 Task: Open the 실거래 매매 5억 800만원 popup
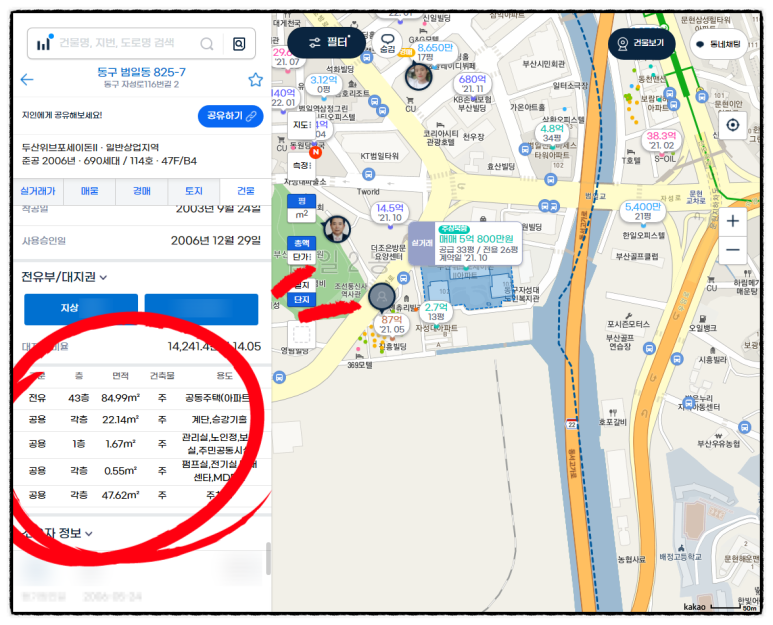[465, 243]
